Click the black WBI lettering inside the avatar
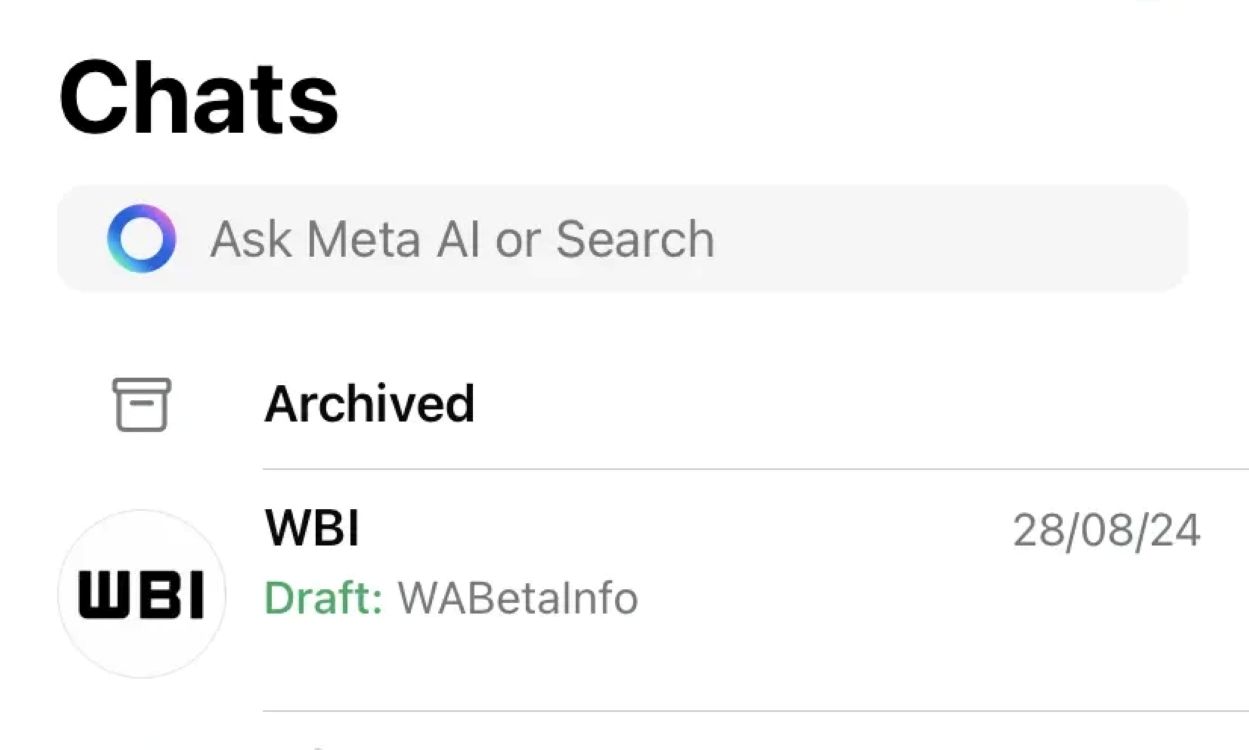The image size is (1249, 750). click(141, 595)
